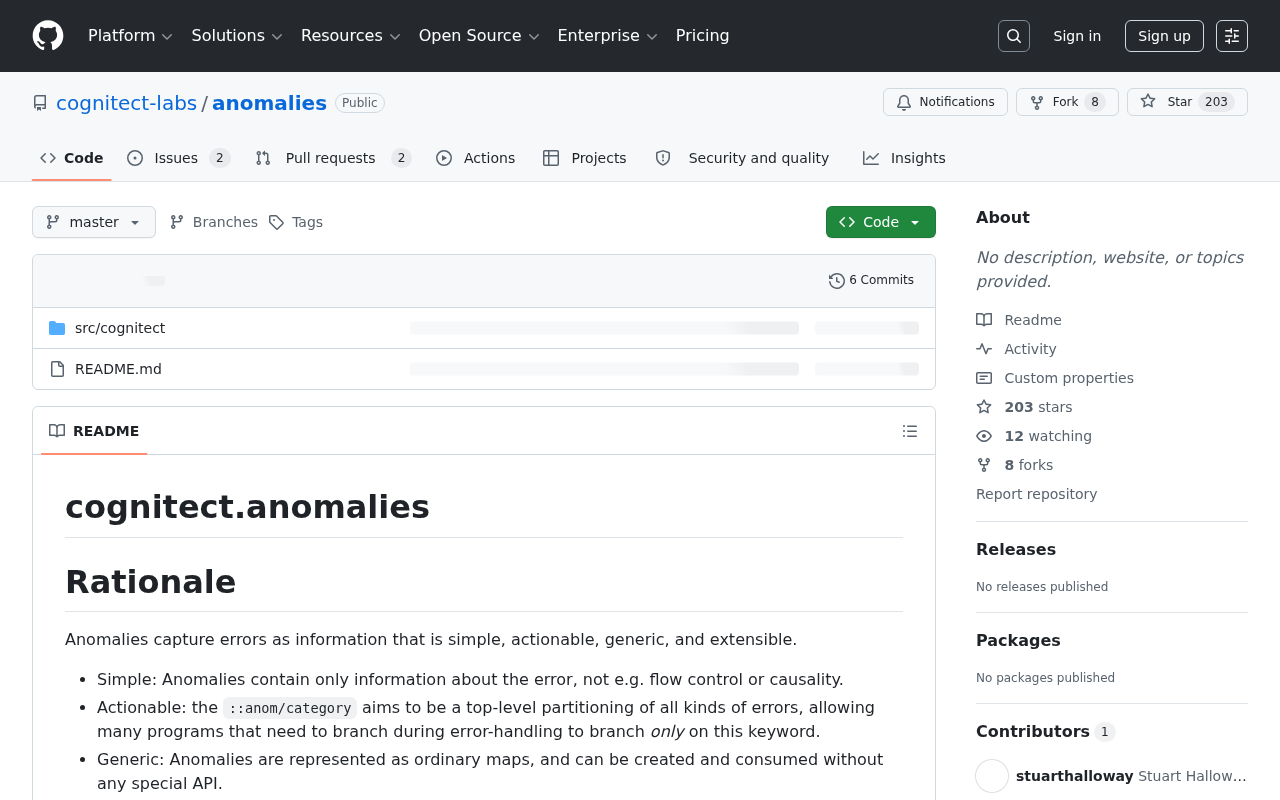Open the Pricing page
This screenshot has height=800, width=1280.
(703, 36)
